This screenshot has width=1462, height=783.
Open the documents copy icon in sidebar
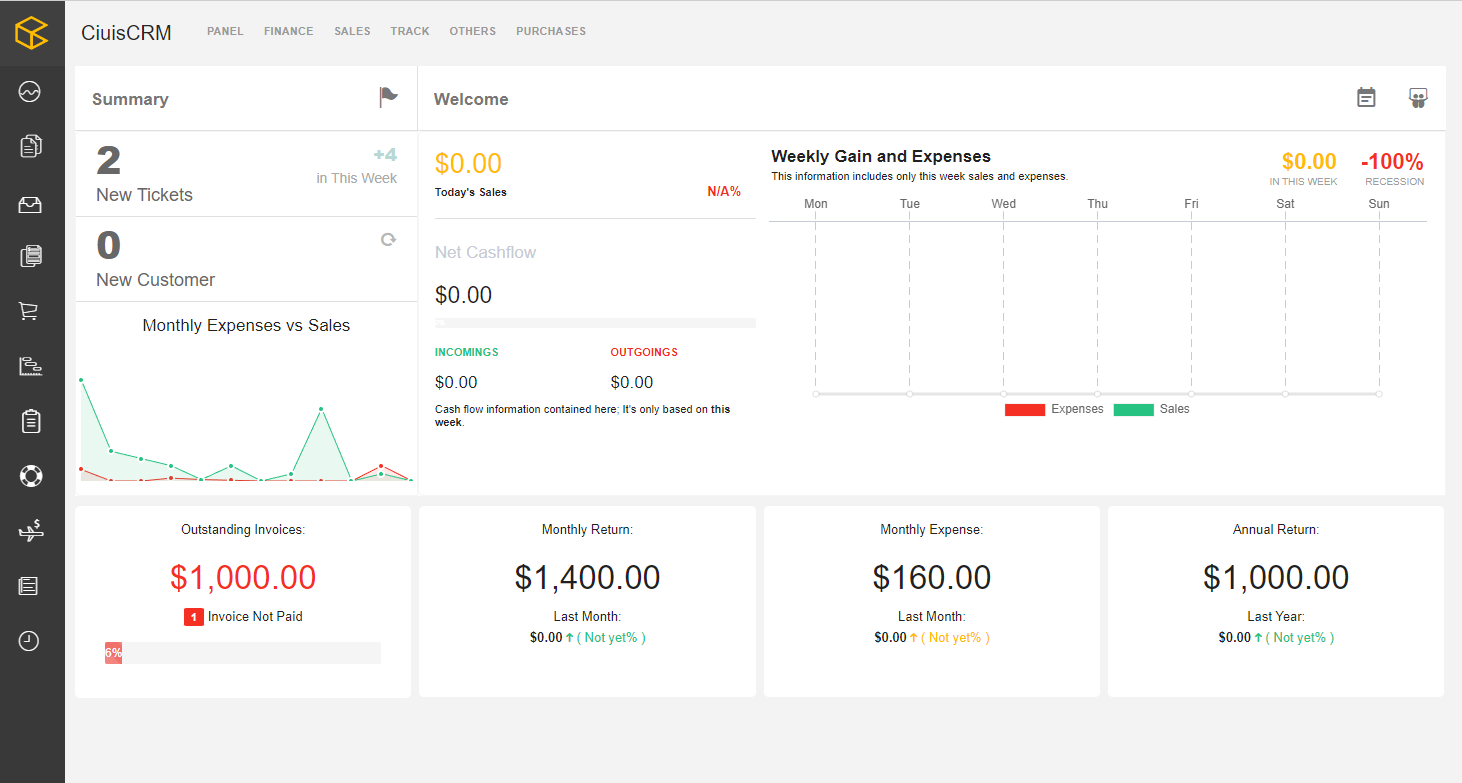coord(30,146)
